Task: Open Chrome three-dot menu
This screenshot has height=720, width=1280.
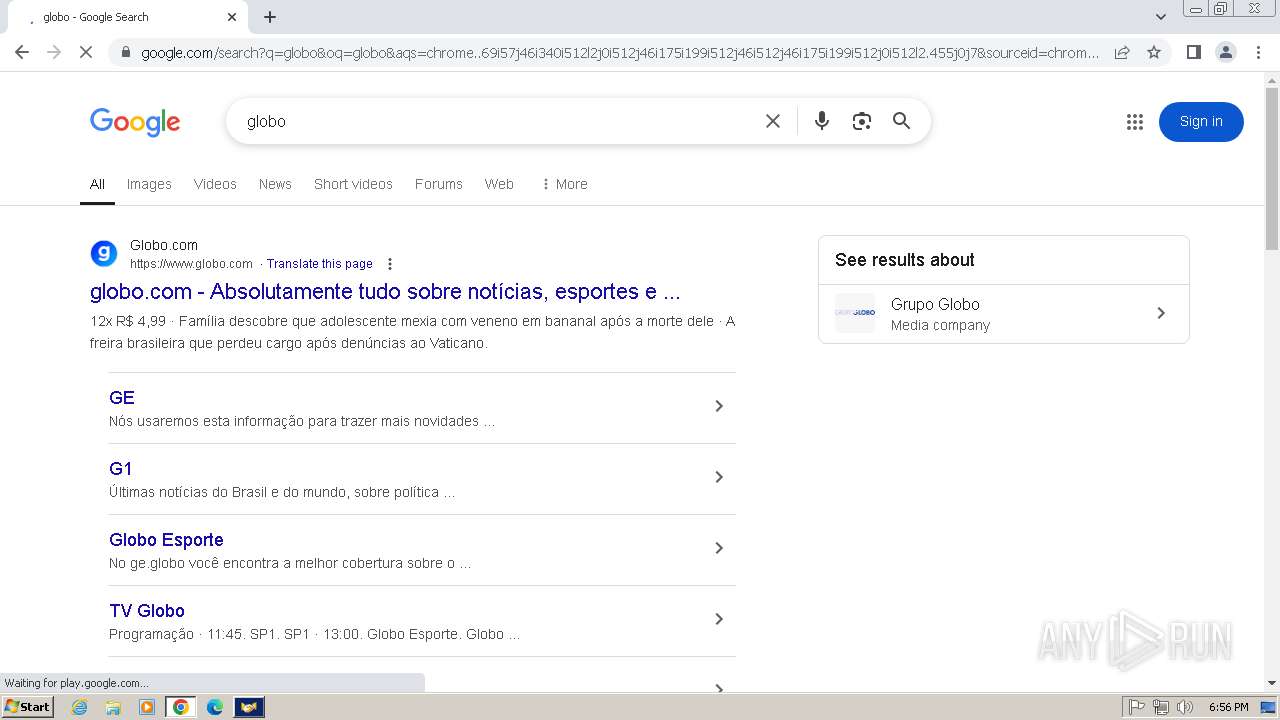Action: (x=1259, y=52)
